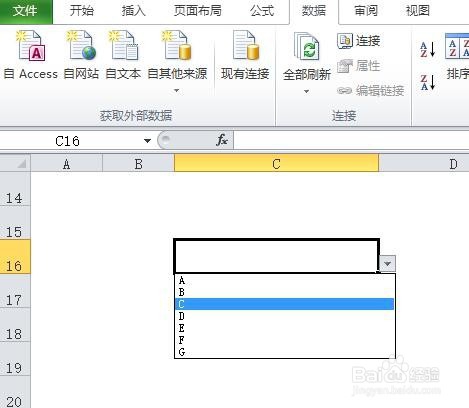
Task: Open the 文件 file tab
Action: coord(26,12)
